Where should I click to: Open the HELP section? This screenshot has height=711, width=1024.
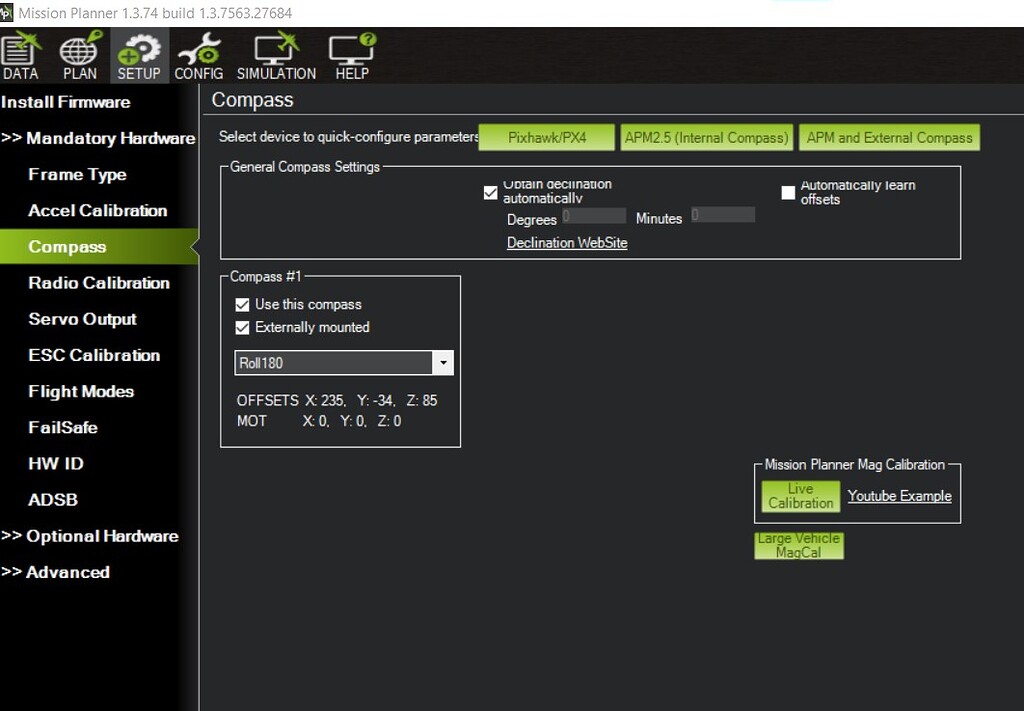351,55
